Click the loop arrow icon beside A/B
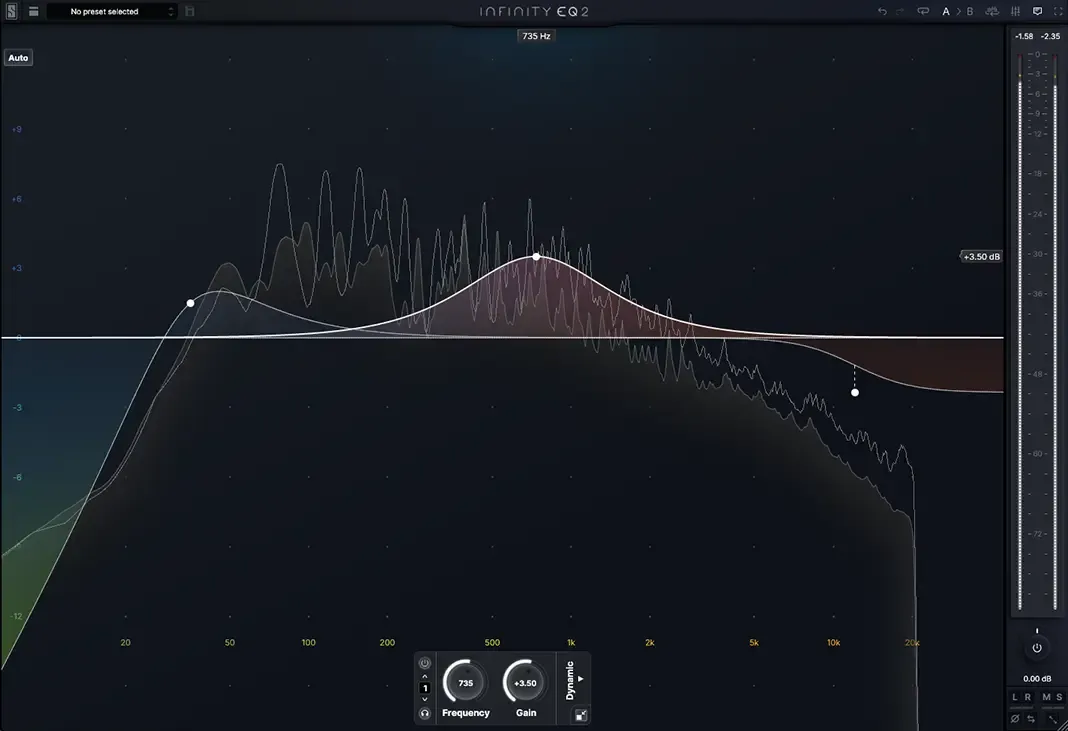Viewport: 1068px width, 731px height. coord(923,12)
